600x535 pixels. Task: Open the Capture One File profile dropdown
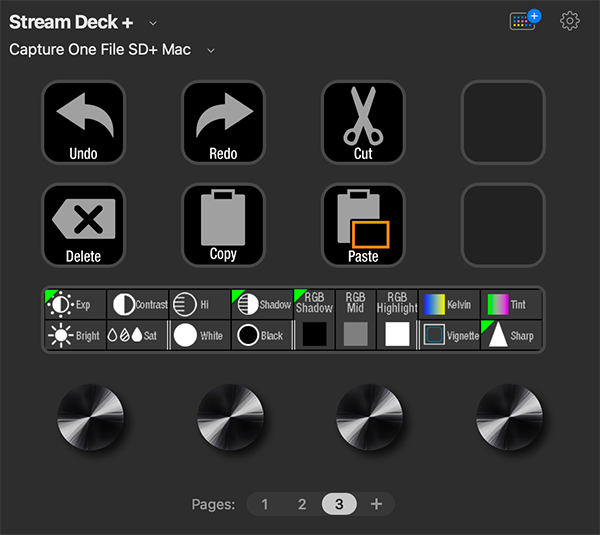pos(211,51)
